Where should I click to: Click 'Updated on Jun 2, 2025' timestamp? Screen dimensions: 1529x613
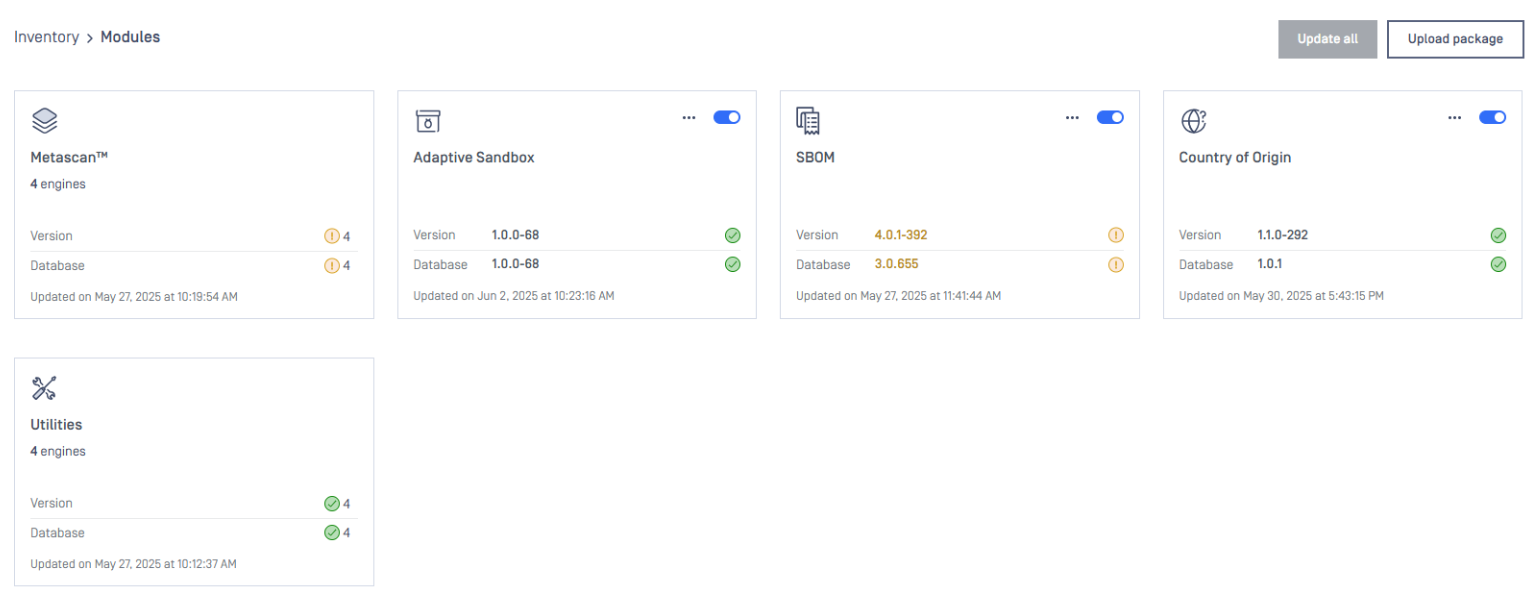[x=514, y=296]
